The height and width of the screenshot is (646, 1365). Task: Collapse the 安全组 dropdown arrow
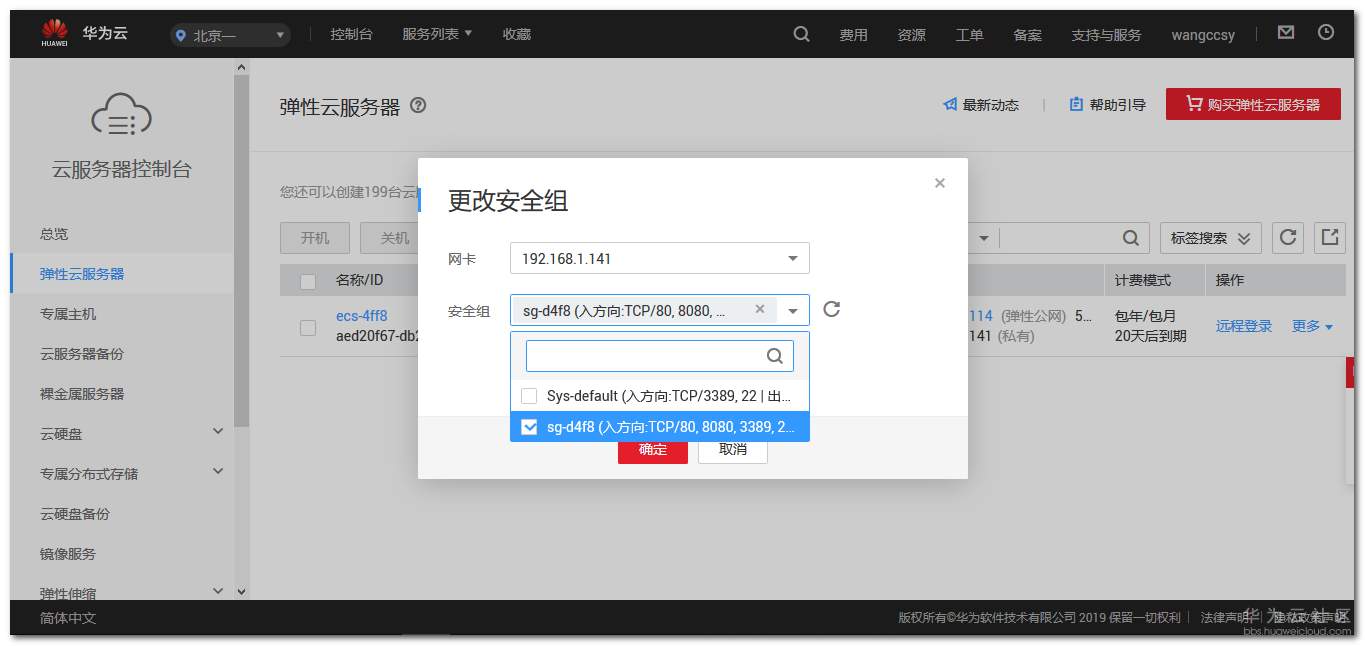[x=793, y=311]
